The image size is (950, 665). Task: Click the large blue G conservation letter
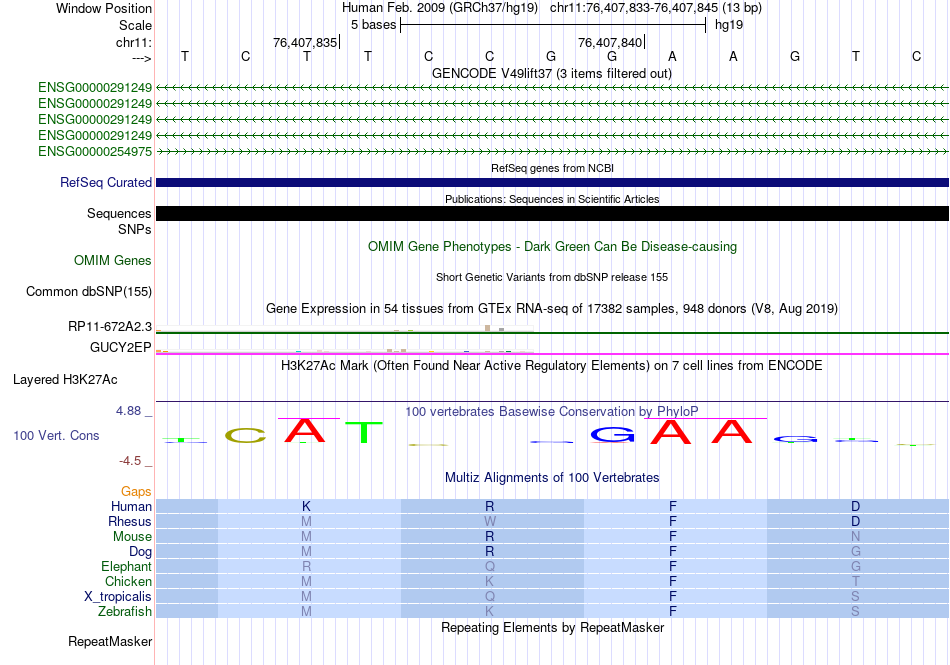pos(613,434)
